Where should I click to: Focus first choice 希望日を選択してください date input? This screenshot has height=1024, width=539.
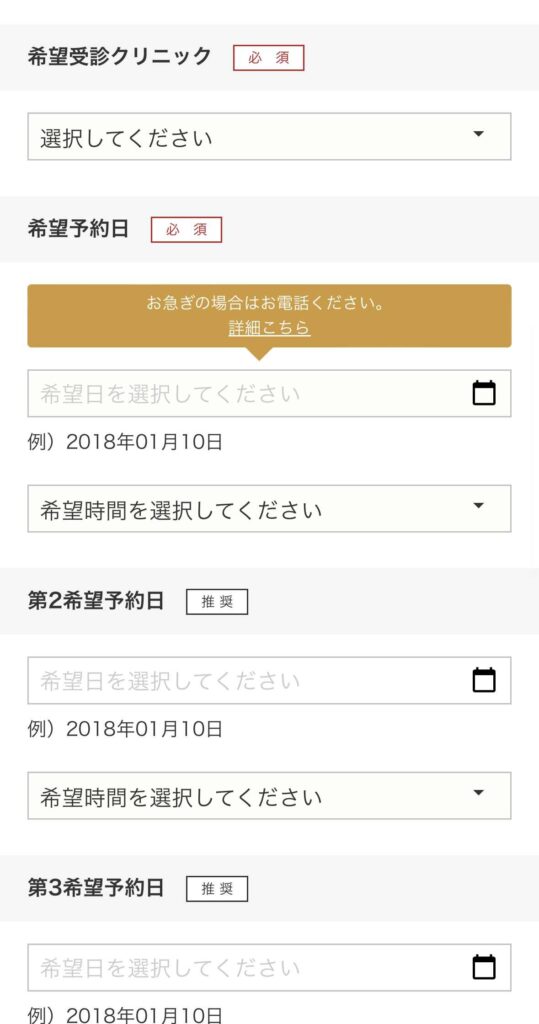(x=269, y=393)
